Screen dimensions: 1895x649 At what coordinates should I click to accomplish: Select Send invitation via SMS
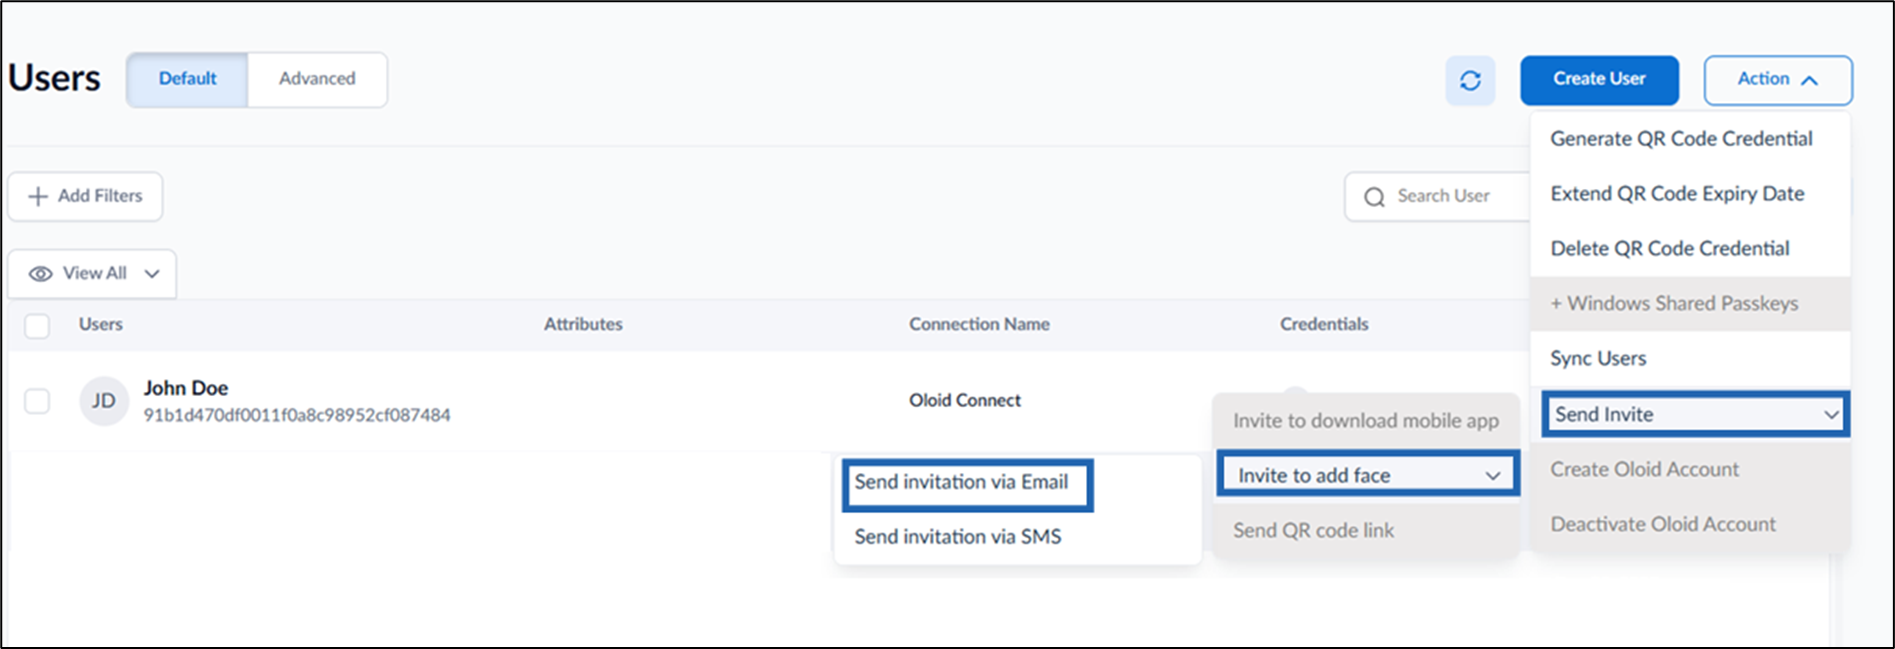pyautogui.click(x=957, y=537)
